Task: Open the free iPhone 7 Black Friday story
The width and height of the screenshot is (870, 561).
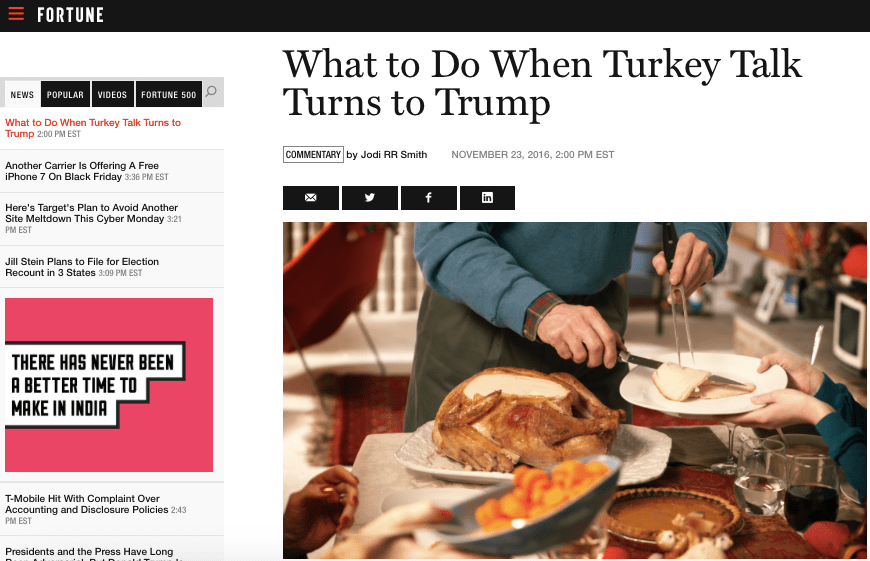Action: click(87, 171)
